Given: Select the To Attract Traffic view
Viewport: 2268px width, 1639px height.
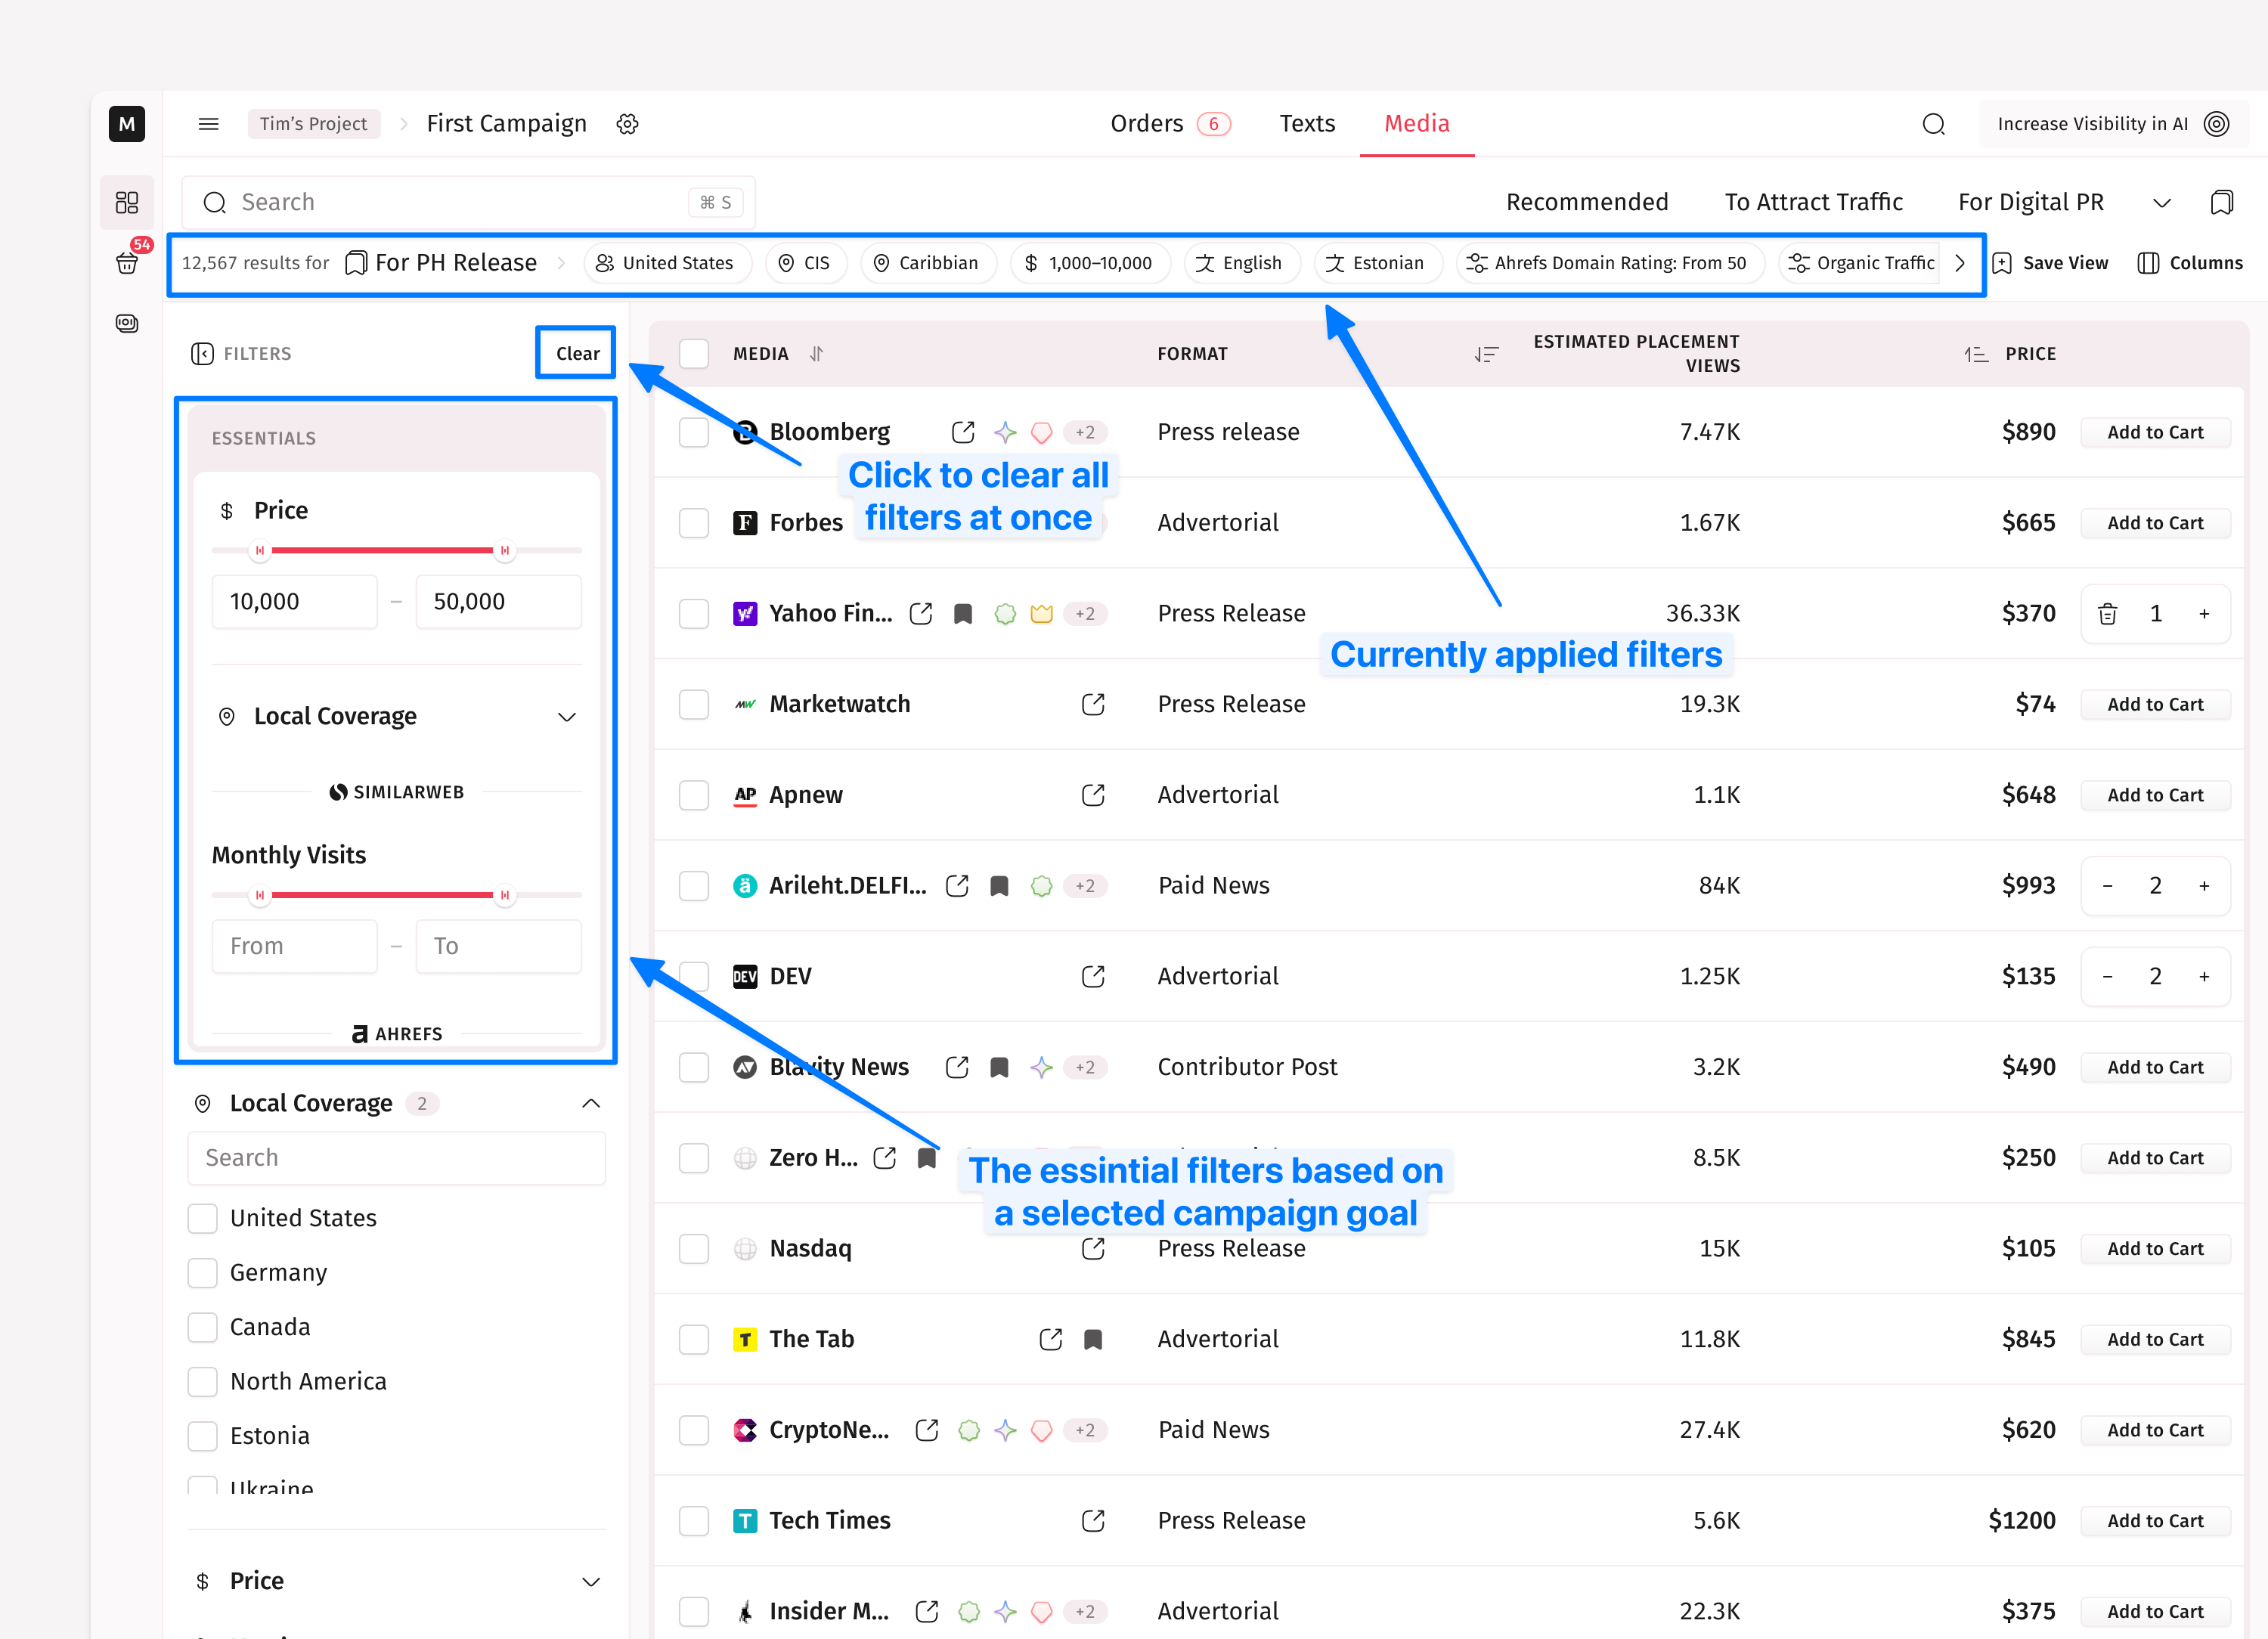Looking at the screenshot, I should tap(1812, 202).
